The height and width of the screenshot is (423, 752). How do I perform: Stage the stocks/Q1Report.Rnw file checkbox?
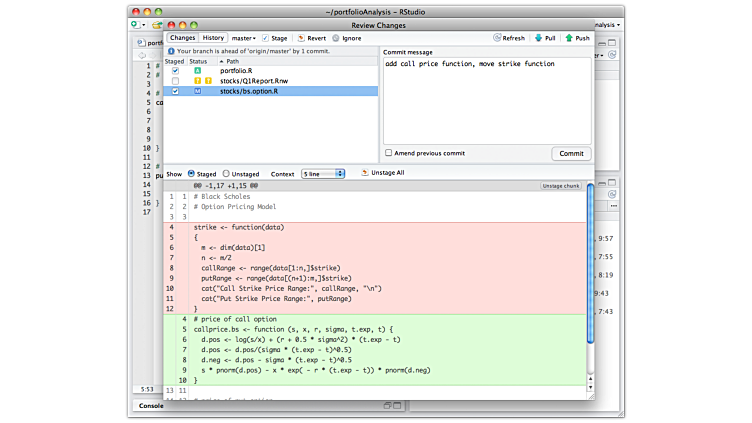175,81
